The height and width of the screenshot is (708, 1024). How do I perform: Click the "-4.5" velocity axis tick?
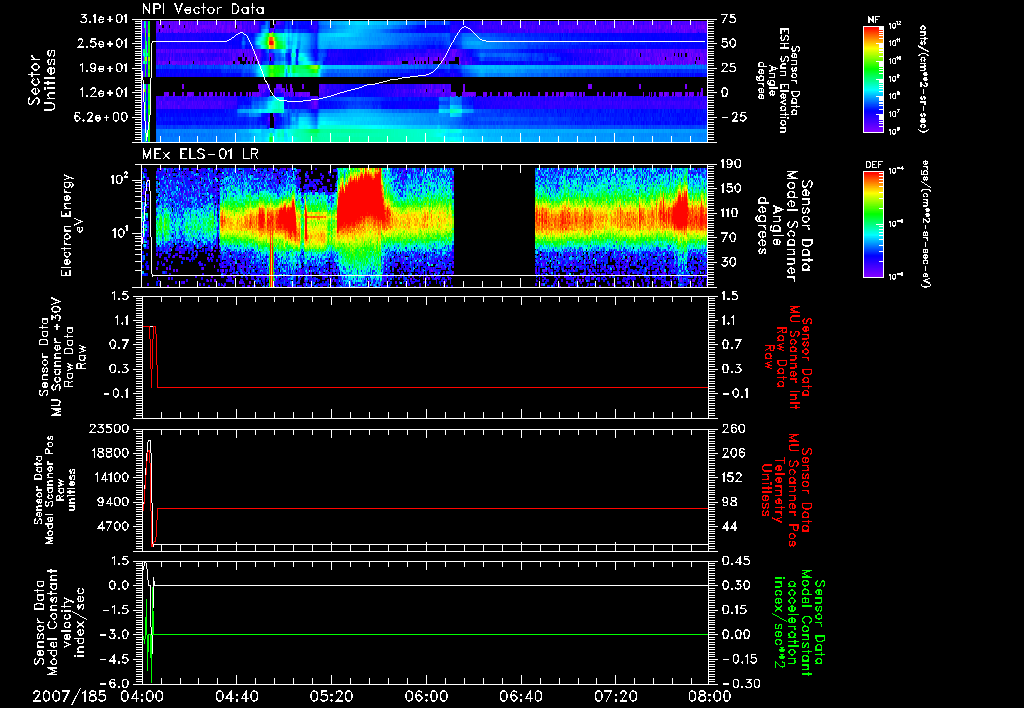(x=115, y=659)
